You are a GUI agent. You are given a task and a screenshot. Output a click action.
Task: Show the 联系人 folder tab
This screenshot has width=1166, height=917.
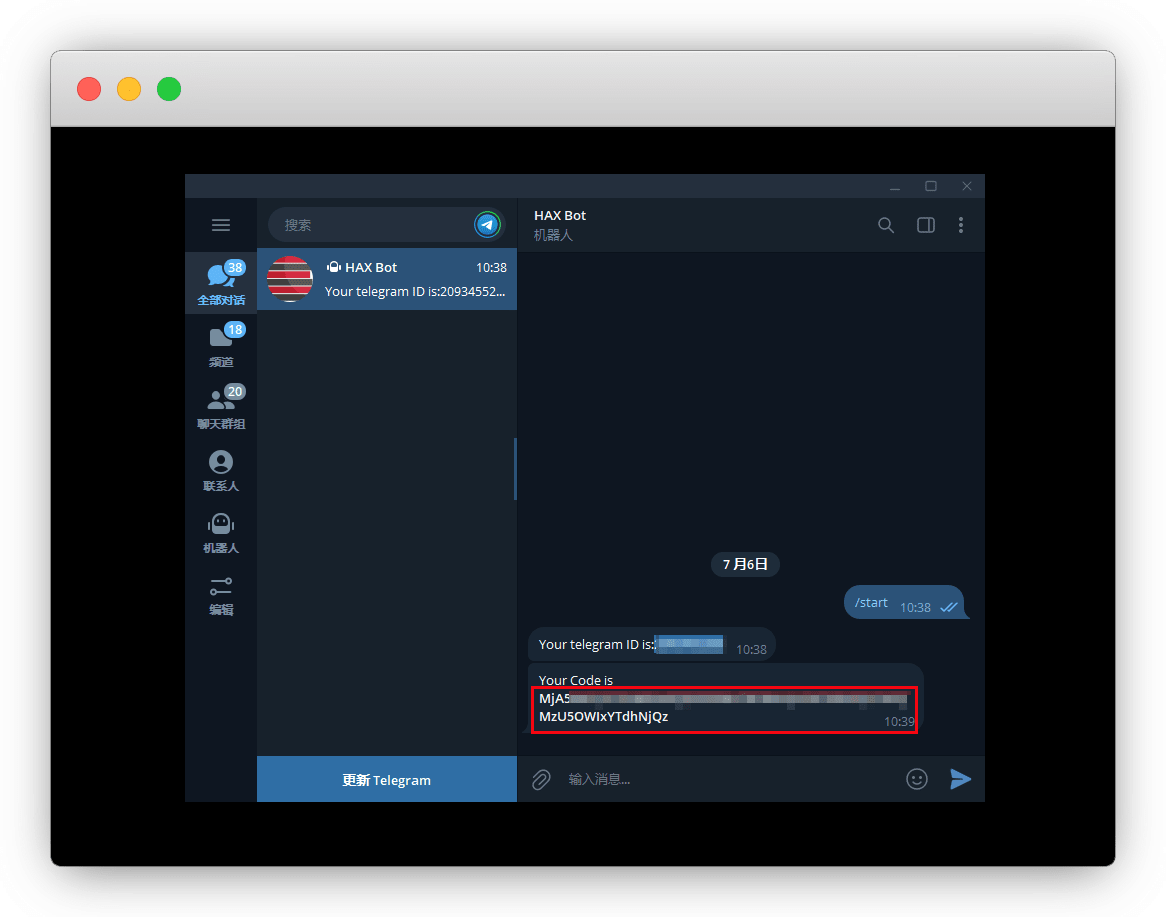tap(221, 470)
